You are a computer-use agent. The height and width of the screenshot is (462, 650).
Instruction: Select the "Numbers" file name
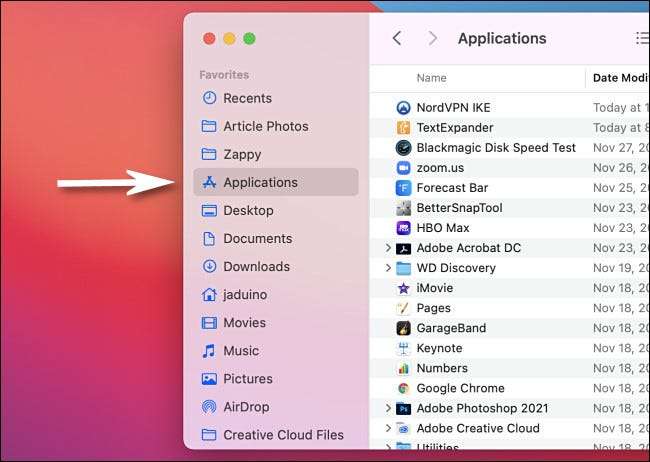click(x=442, y=368)
